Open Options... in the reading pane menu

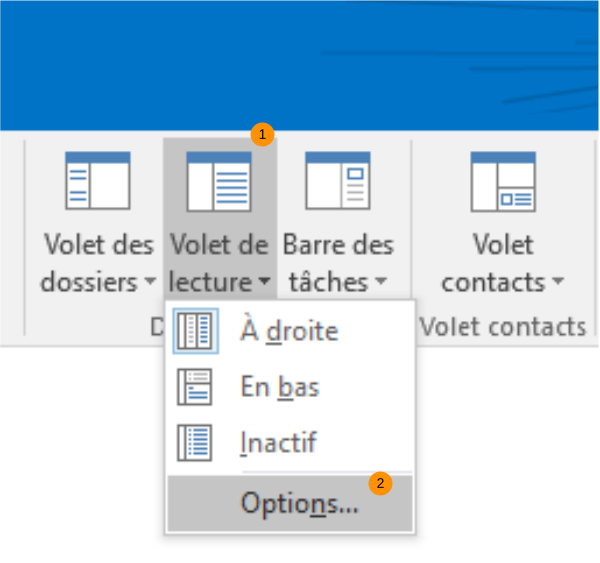point(299,505)
